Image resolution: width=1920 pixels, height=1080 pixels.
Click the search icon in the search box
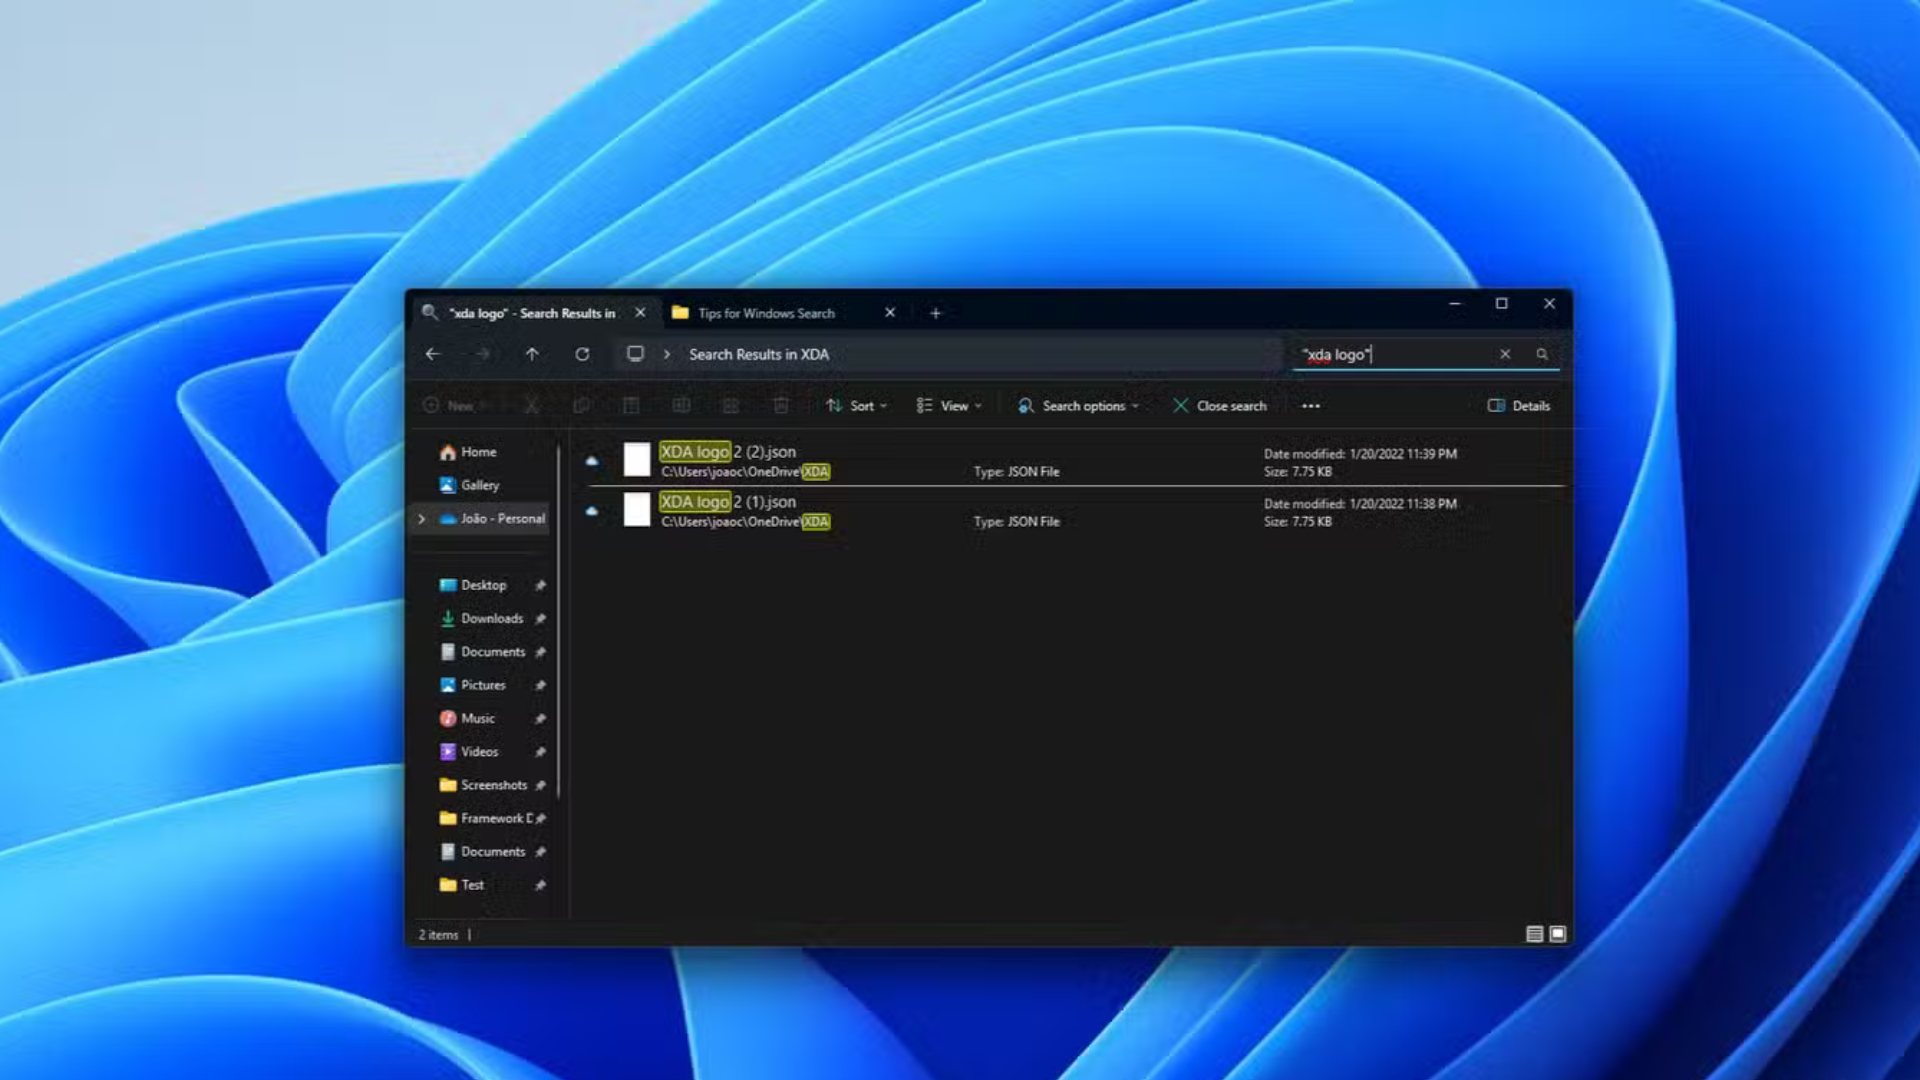1541,354
